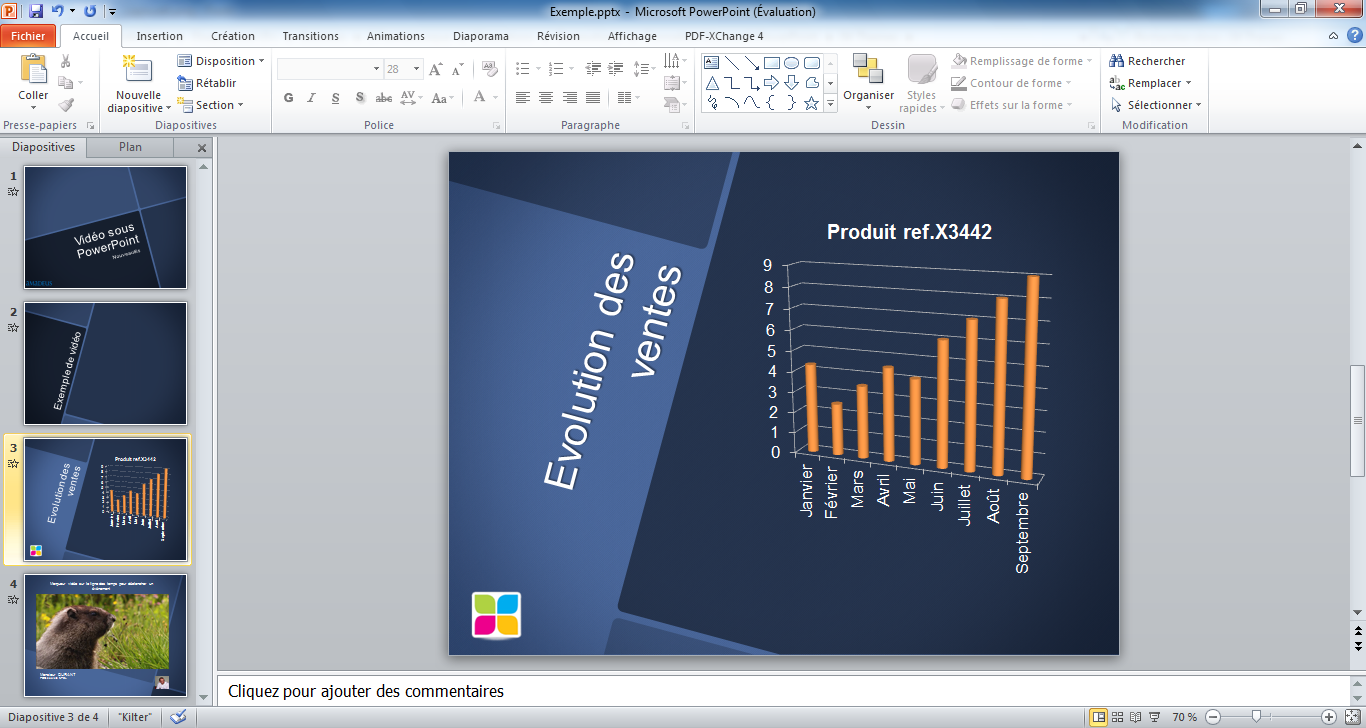This screenshot has width=1366, height=728.
Task: Toggle bold formatting in the Police group
Action: click(x=288, y=98)
